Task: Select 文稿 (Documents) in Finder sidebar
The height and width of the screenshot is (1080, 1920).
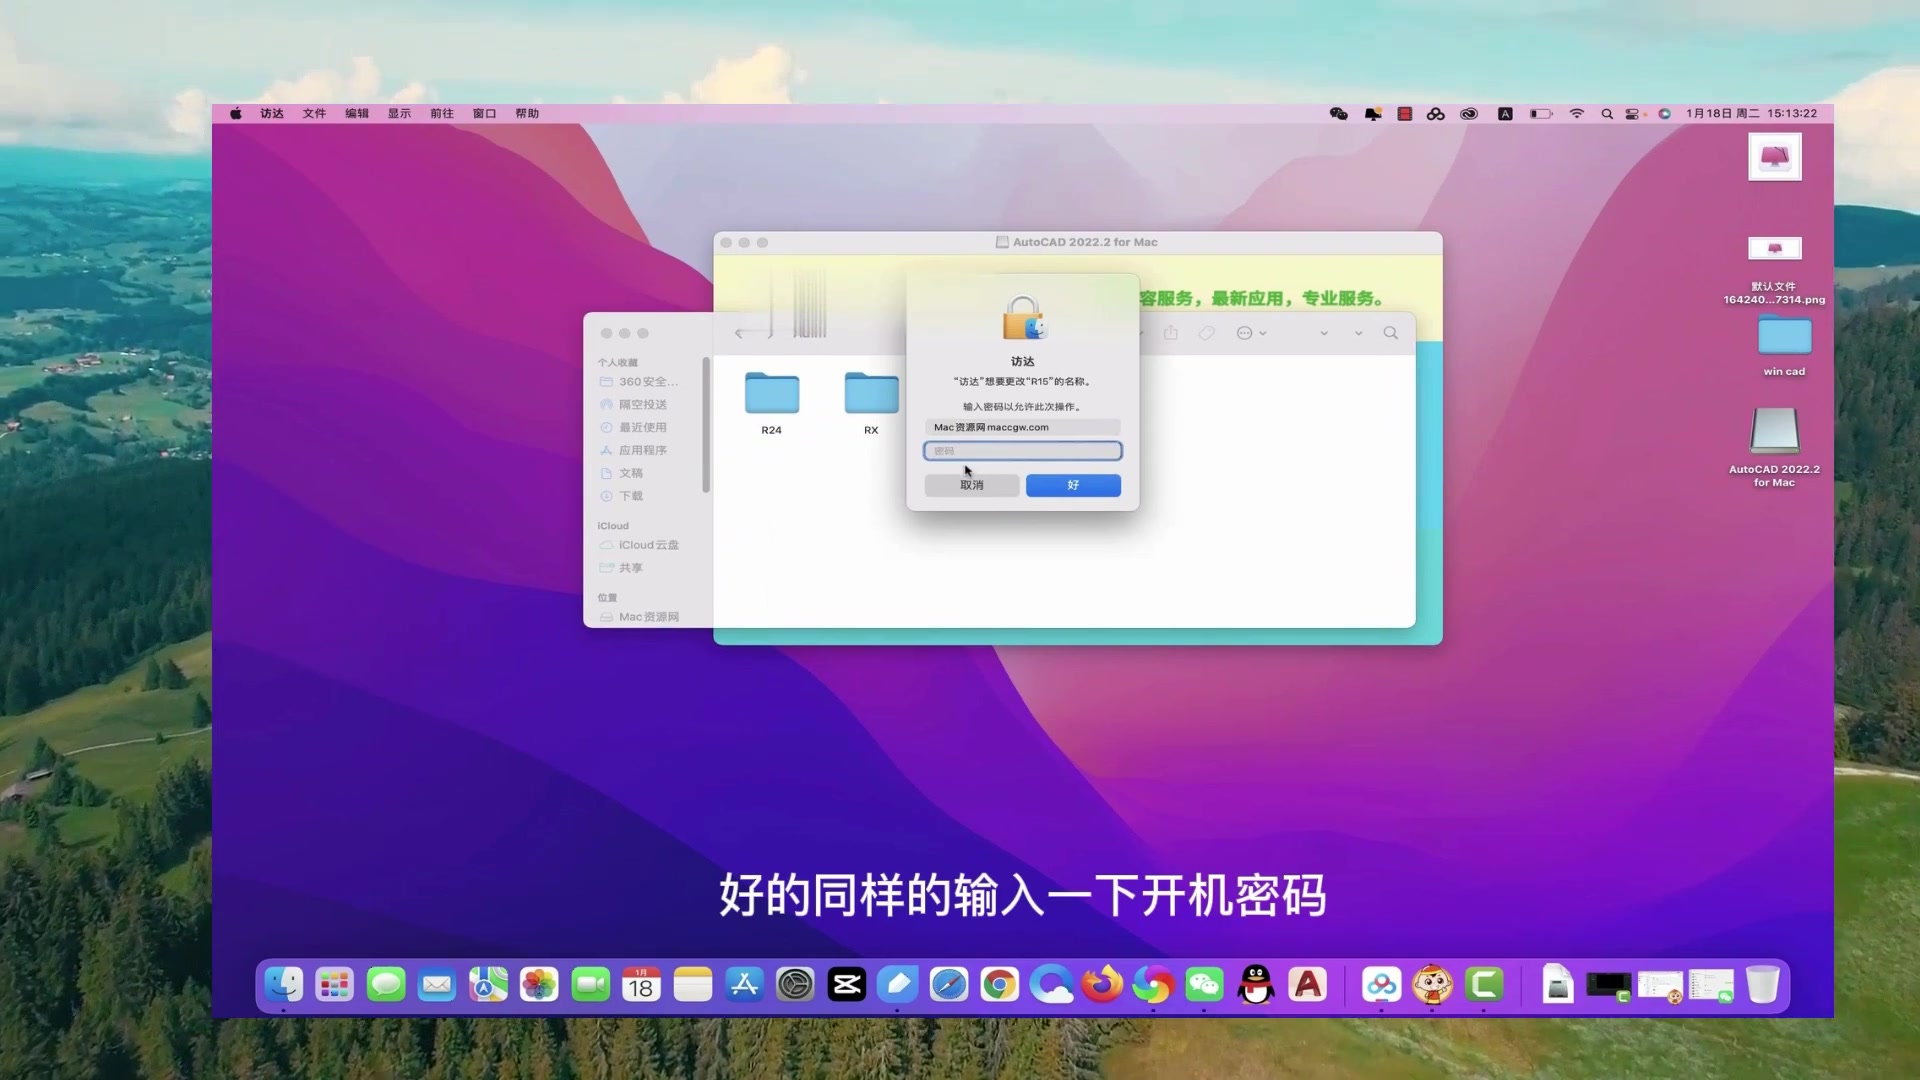Action: point(622,474)
